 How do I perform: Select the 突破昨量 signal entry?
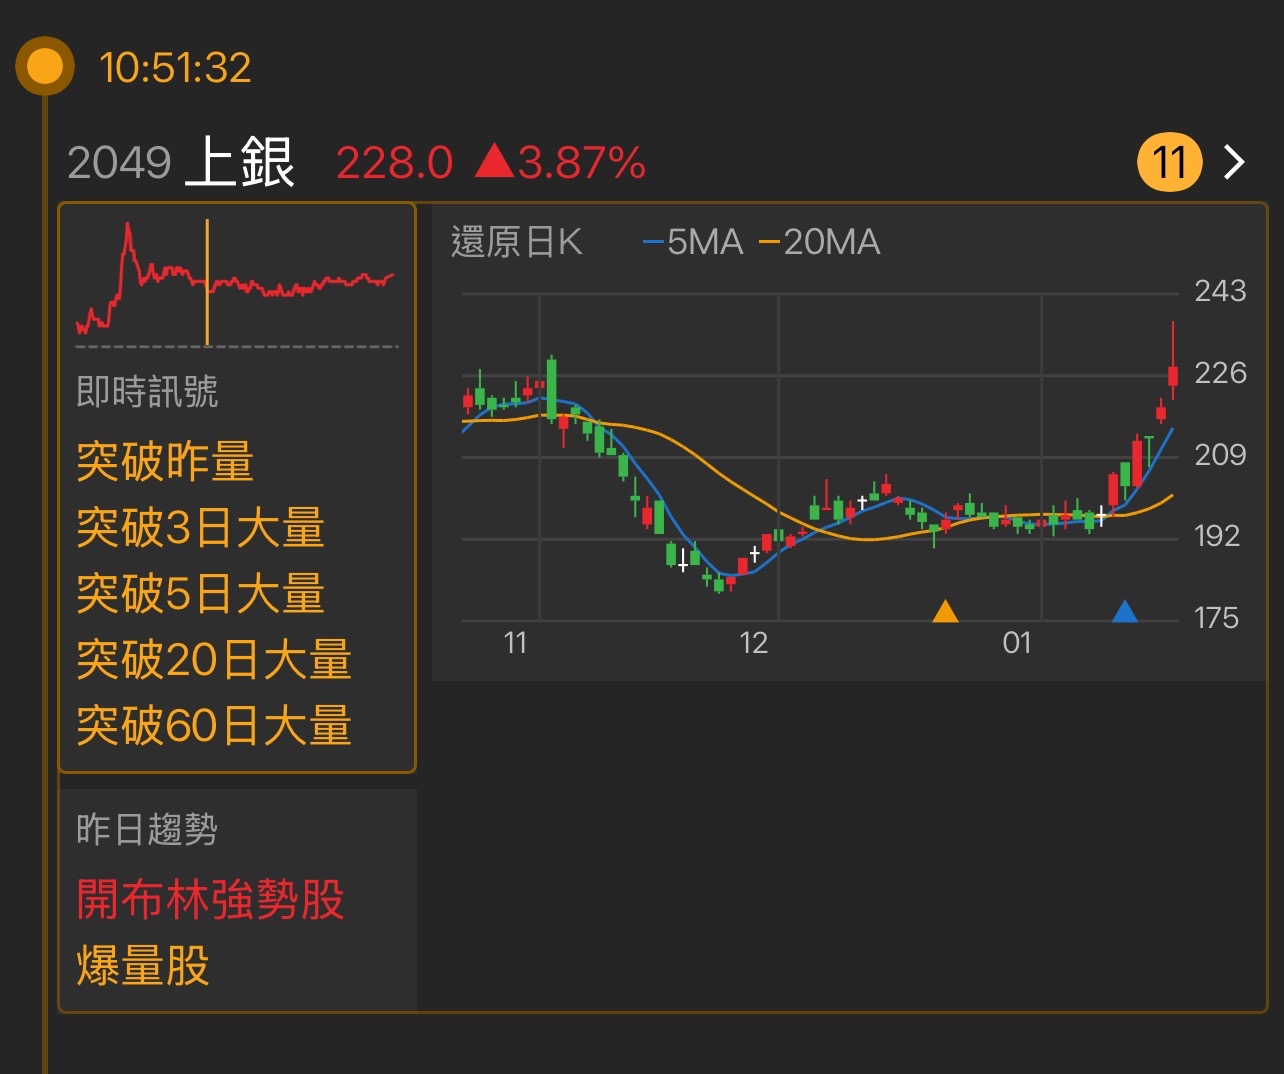click(x=166, y=463)
